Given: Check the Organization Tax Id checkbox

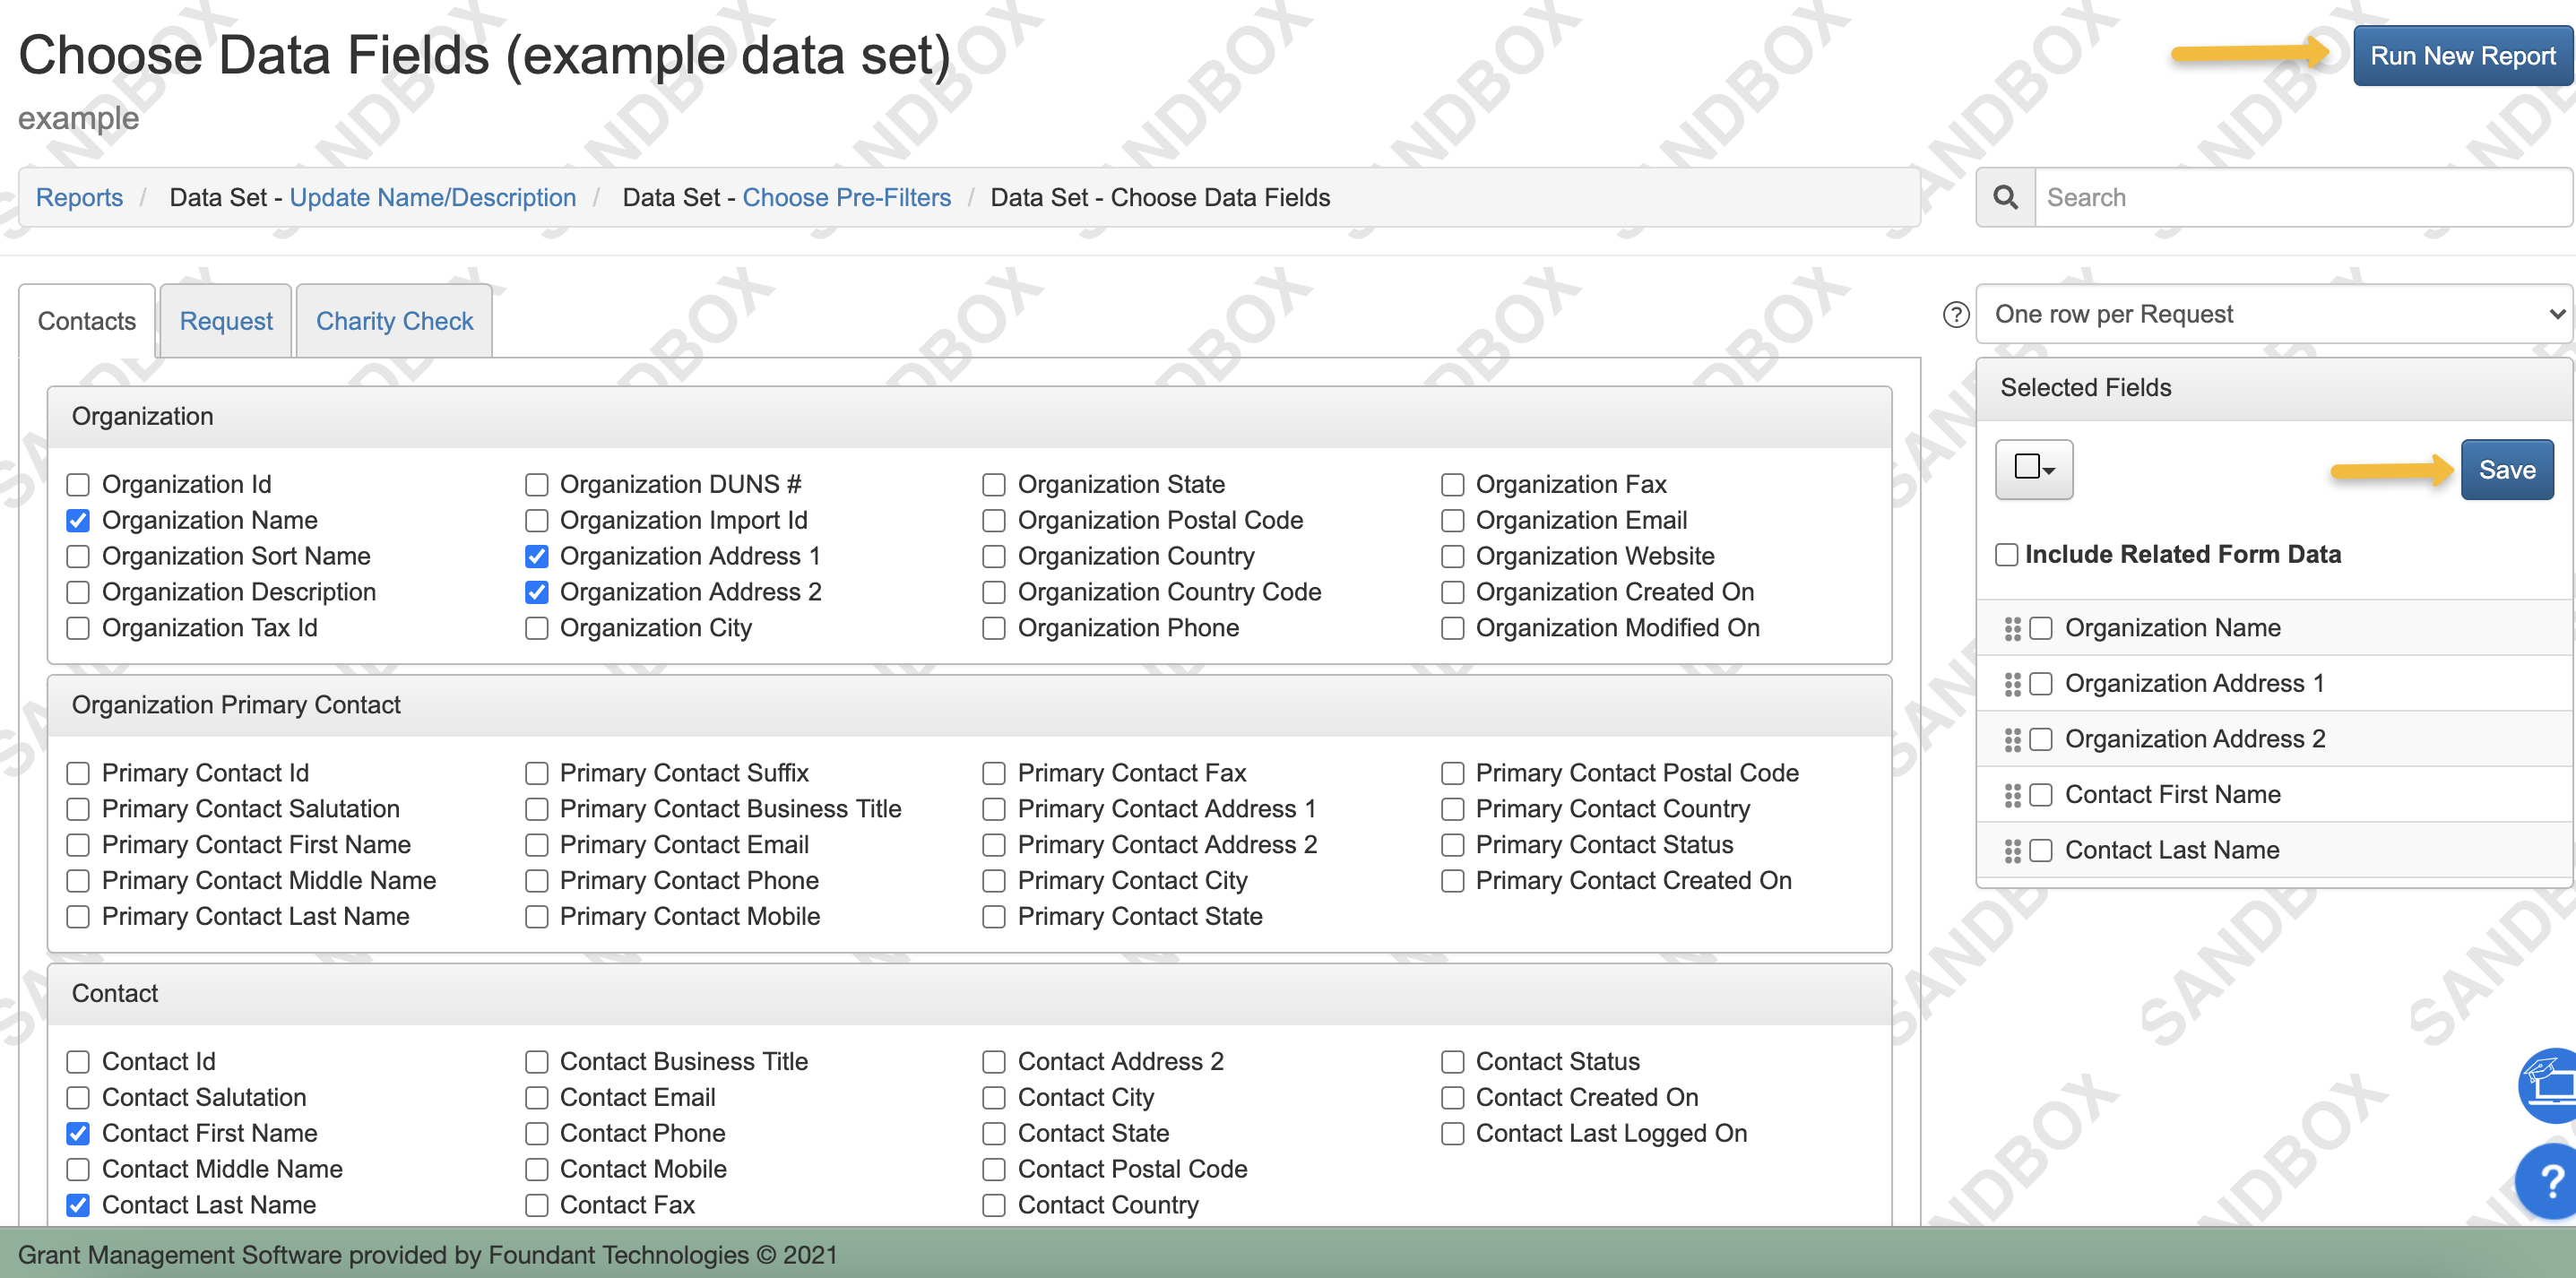Looking at the screenshot, I should [78, 629].
